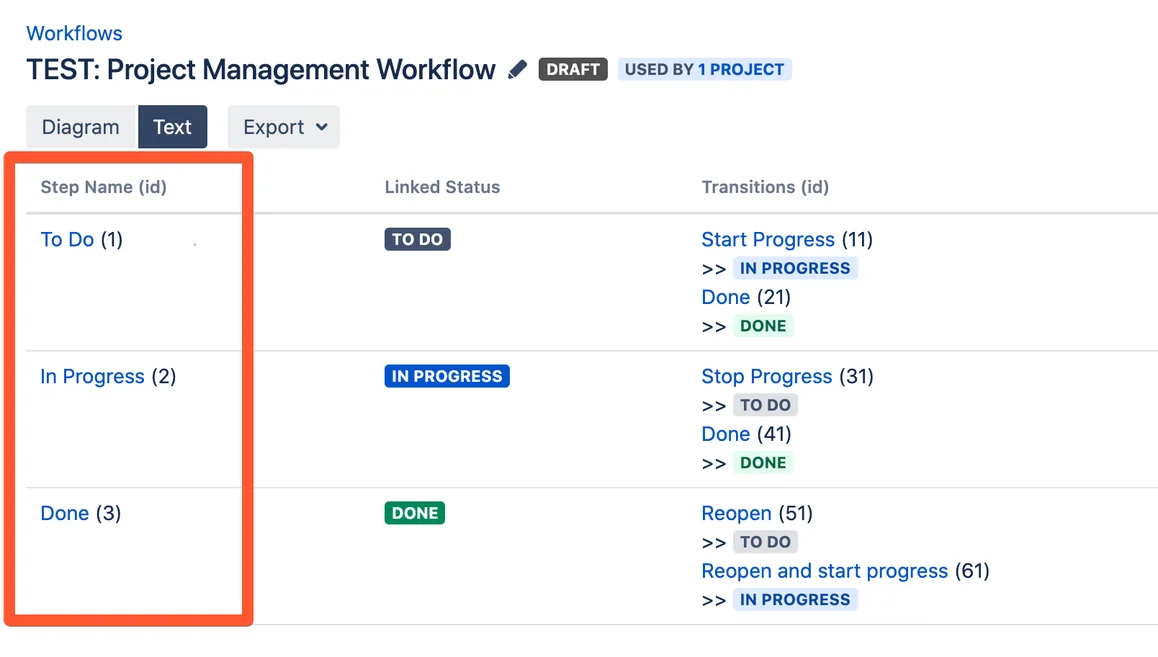The image size is (1158, 657).
Task: Select the Text tab
Action: coord(172,127)
